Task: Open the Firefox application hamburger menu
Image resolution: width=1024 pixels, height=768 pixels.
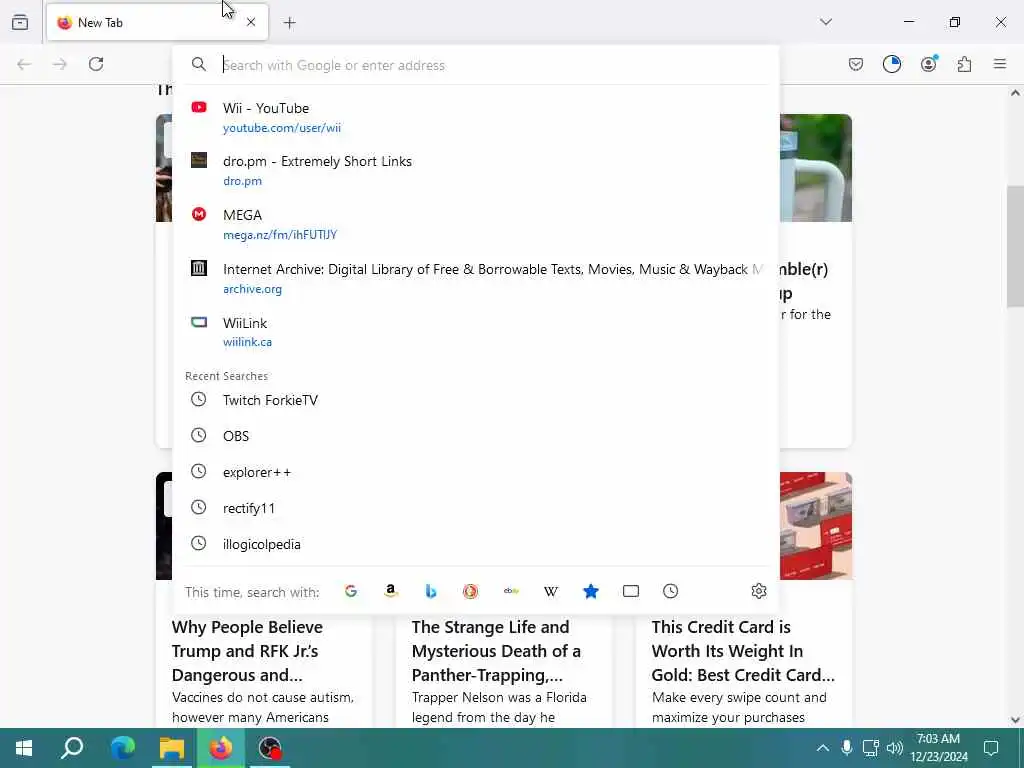Action: click(x=1000, y=64)
